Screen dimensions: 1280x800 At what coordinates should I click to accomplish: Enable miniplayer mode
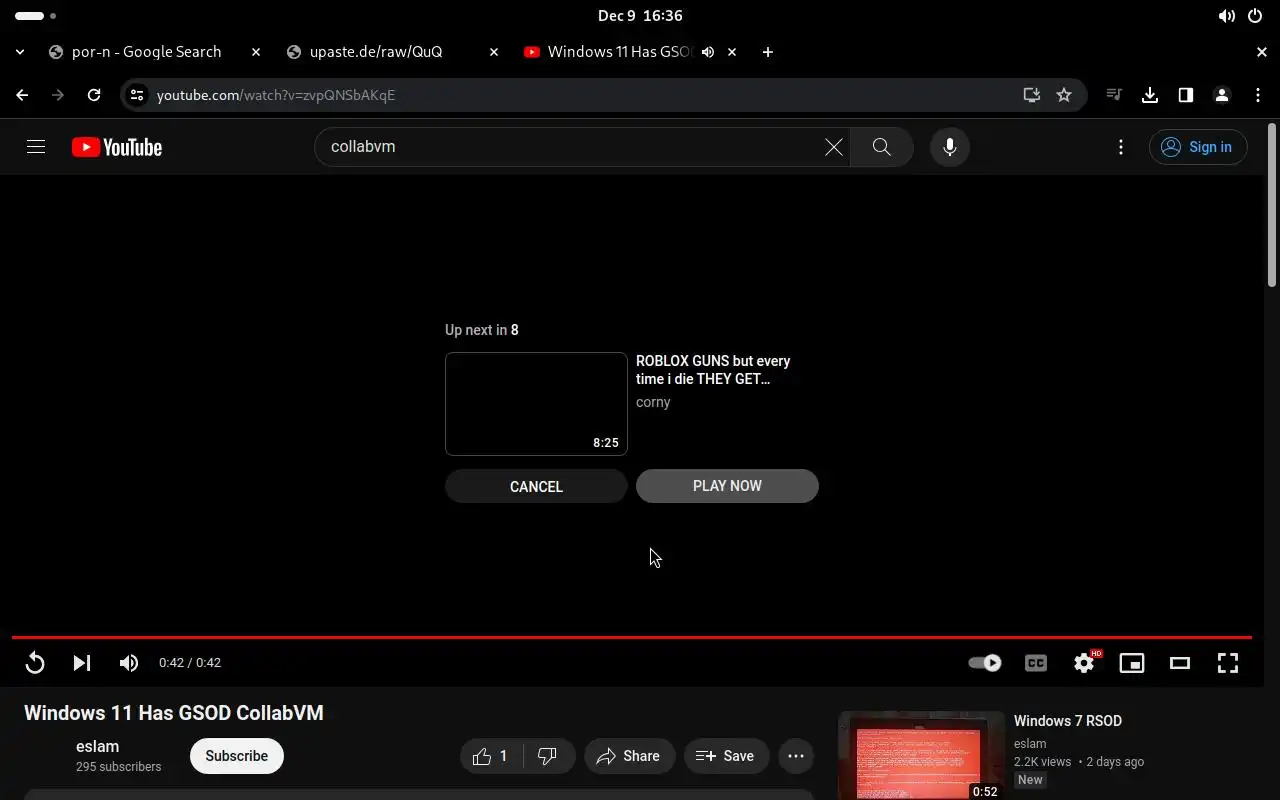click(x=1132, y=663)
